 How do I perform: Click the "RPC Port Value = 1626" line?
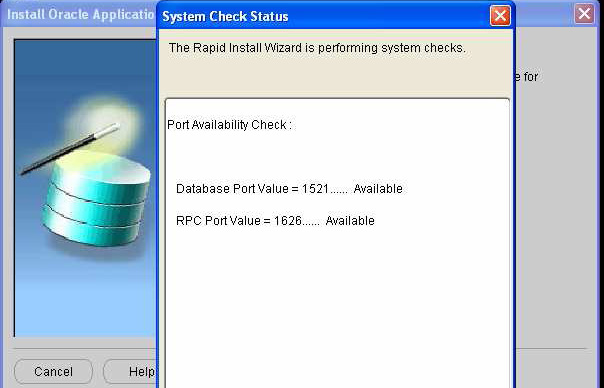pos(275,221)
